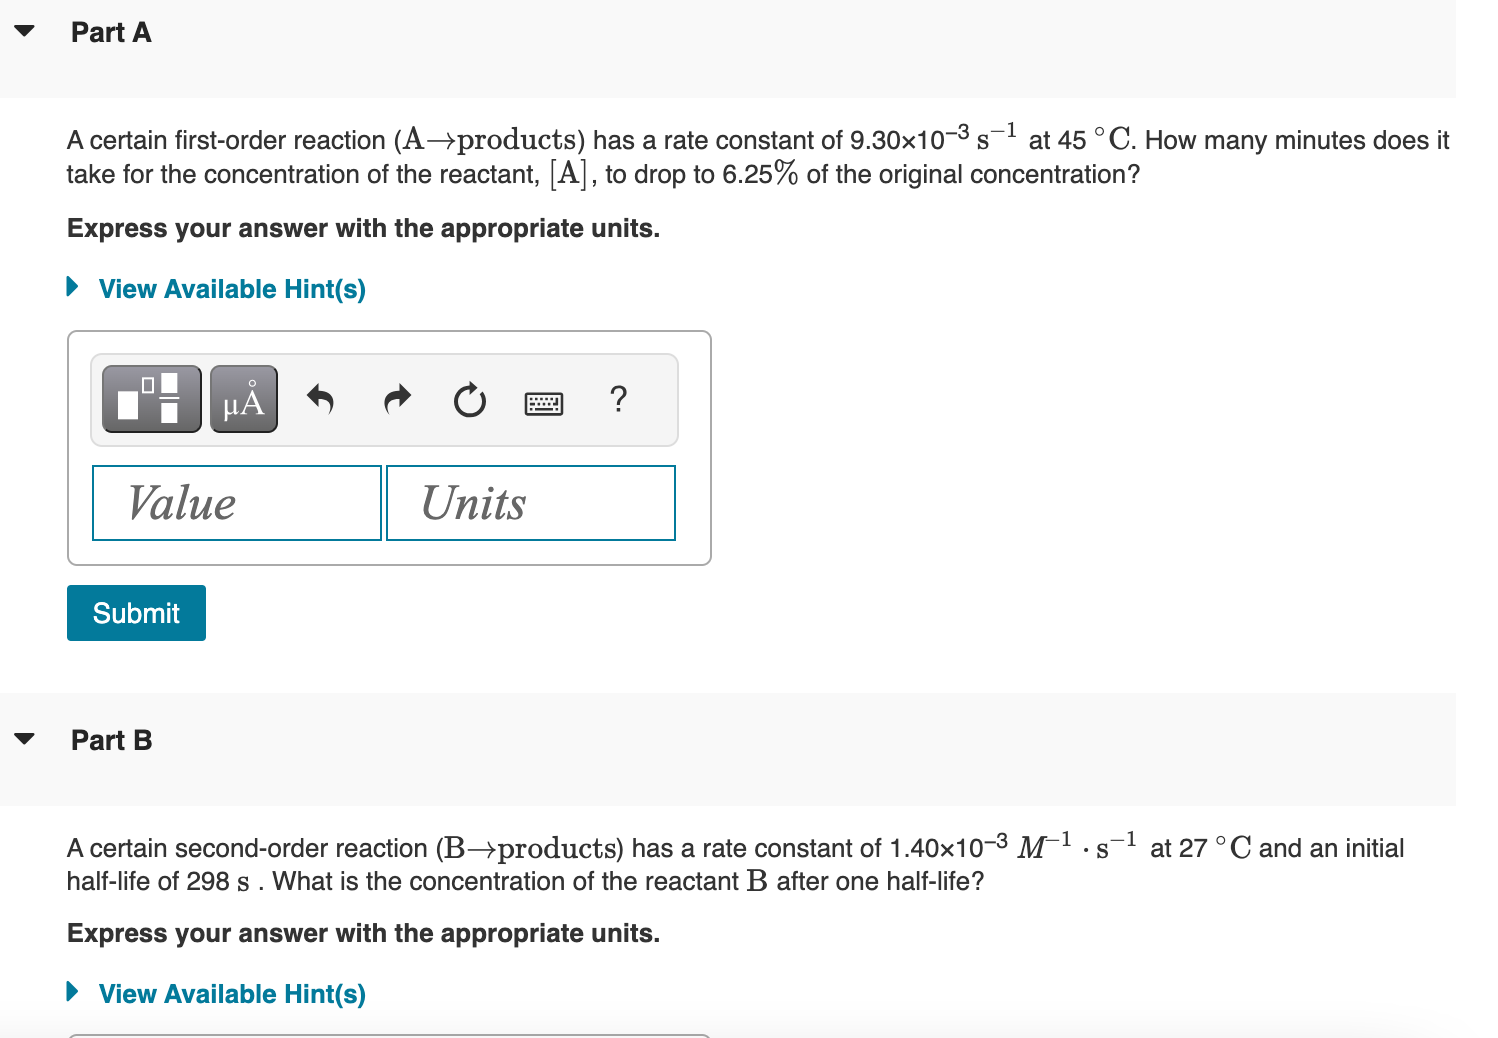
Task: Open the μÅ units symbol tool
Action: pos(243,399)
